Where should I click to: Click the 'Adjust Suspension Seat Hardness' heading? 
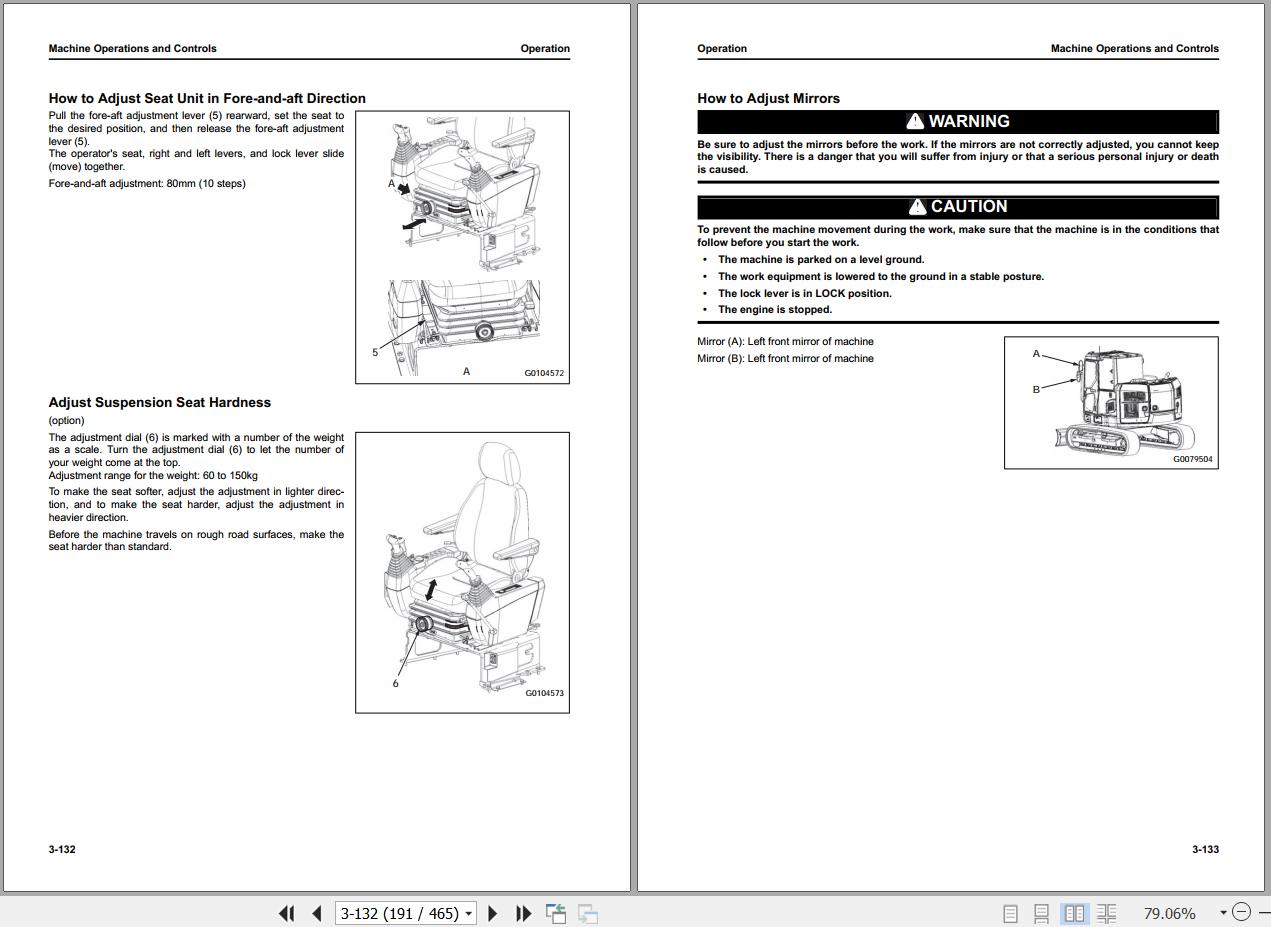click(x=160, y=402)
